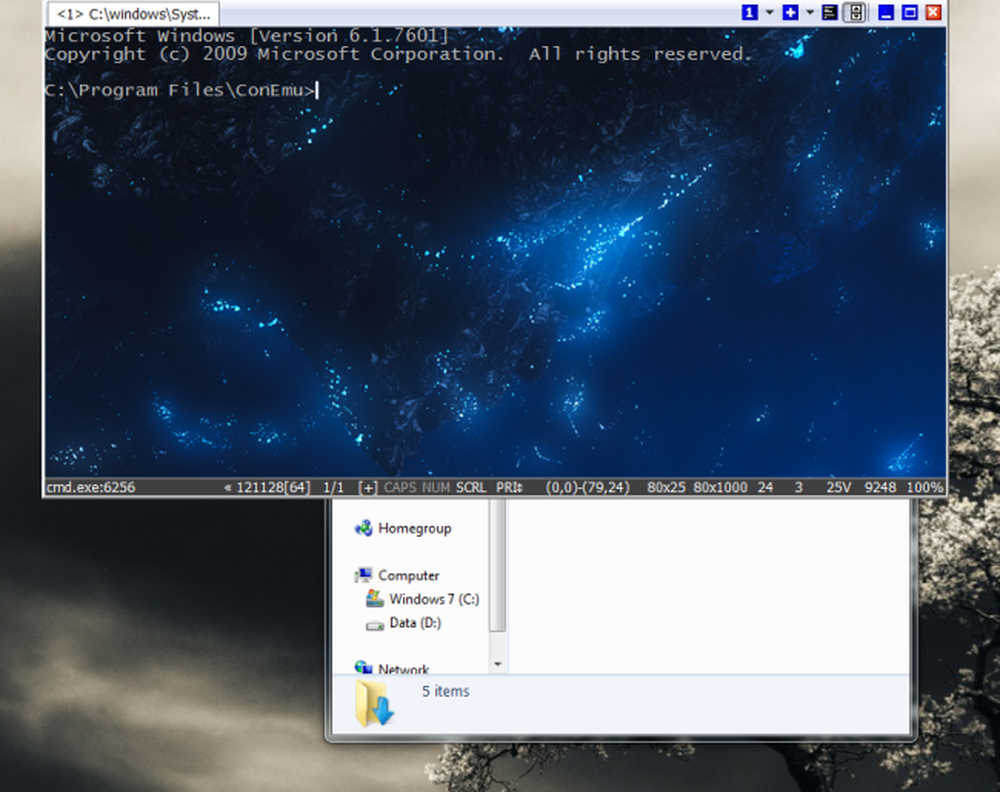The image size is (1000, 792).
Task: Click cmd.exe:6256 in status bar
Action: point(91,488)
